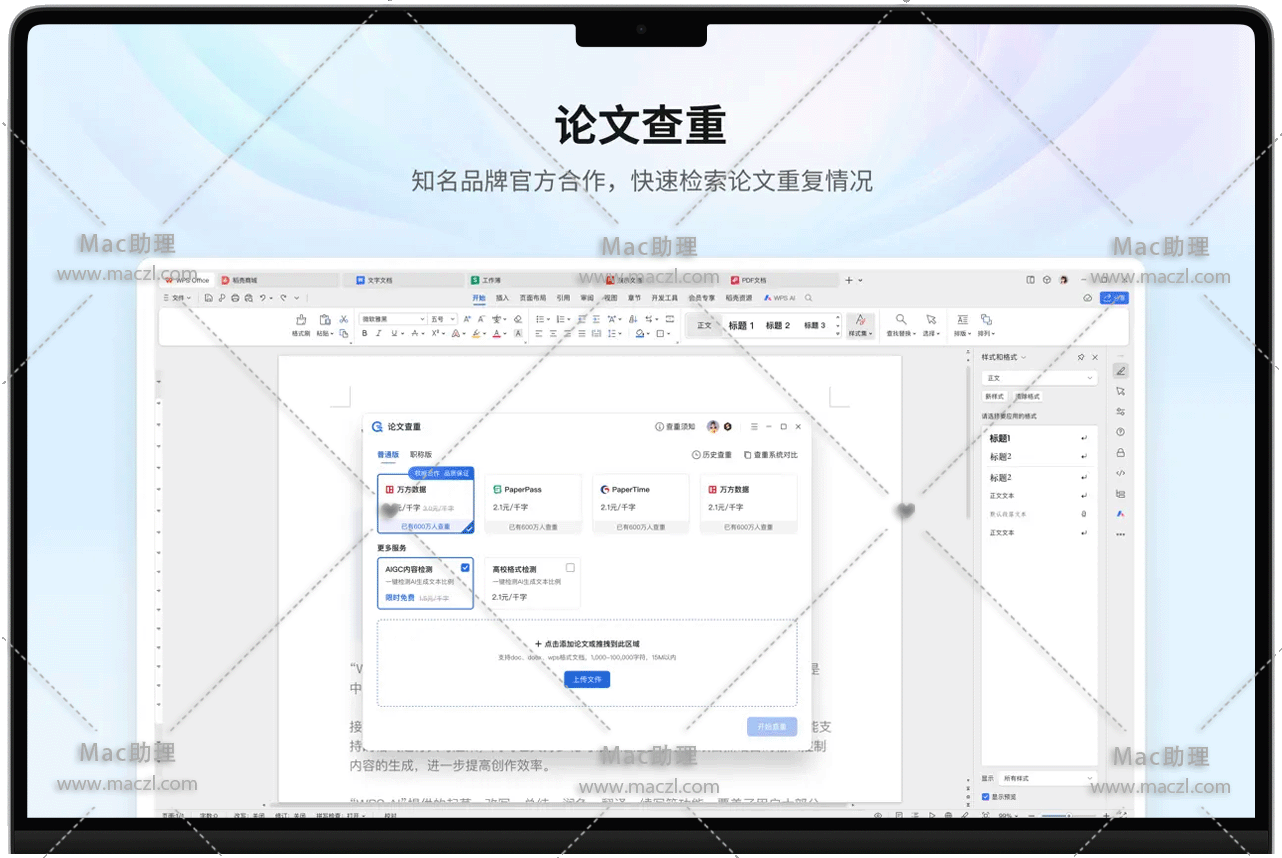Click the Print icon in quick access toolbar
This screenshot has width=1282, height=858.
[235, 298]
